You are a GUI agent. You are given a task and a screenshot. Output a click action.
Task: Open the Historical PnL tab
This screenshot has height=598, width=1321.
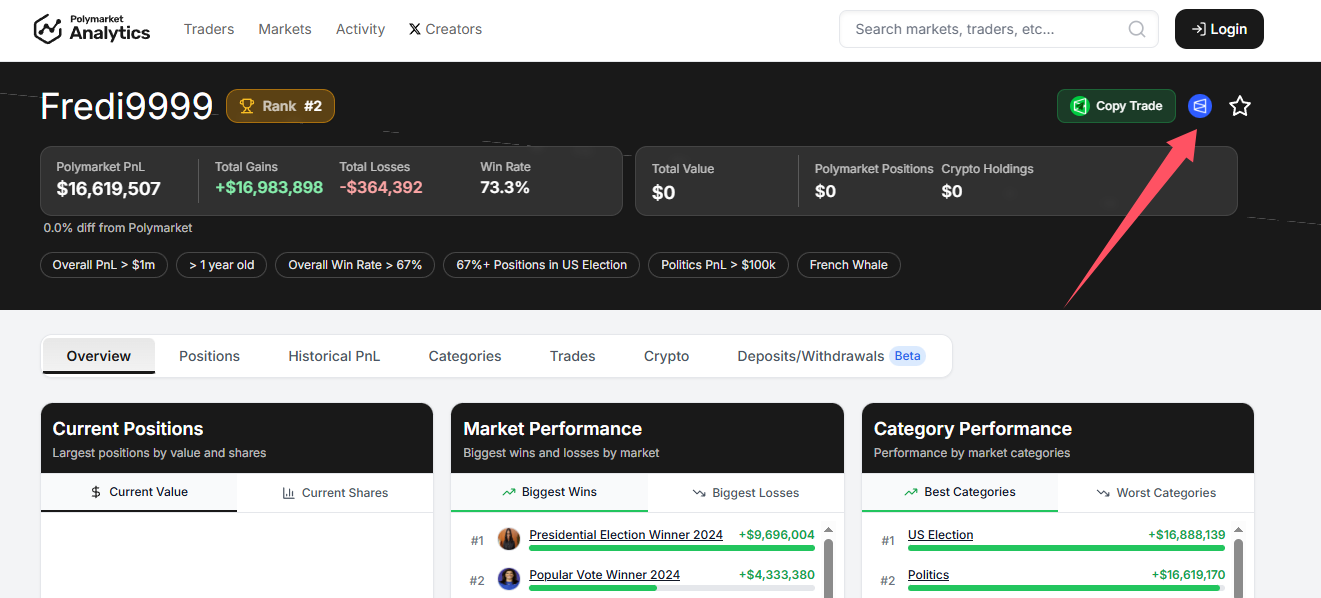334,356
